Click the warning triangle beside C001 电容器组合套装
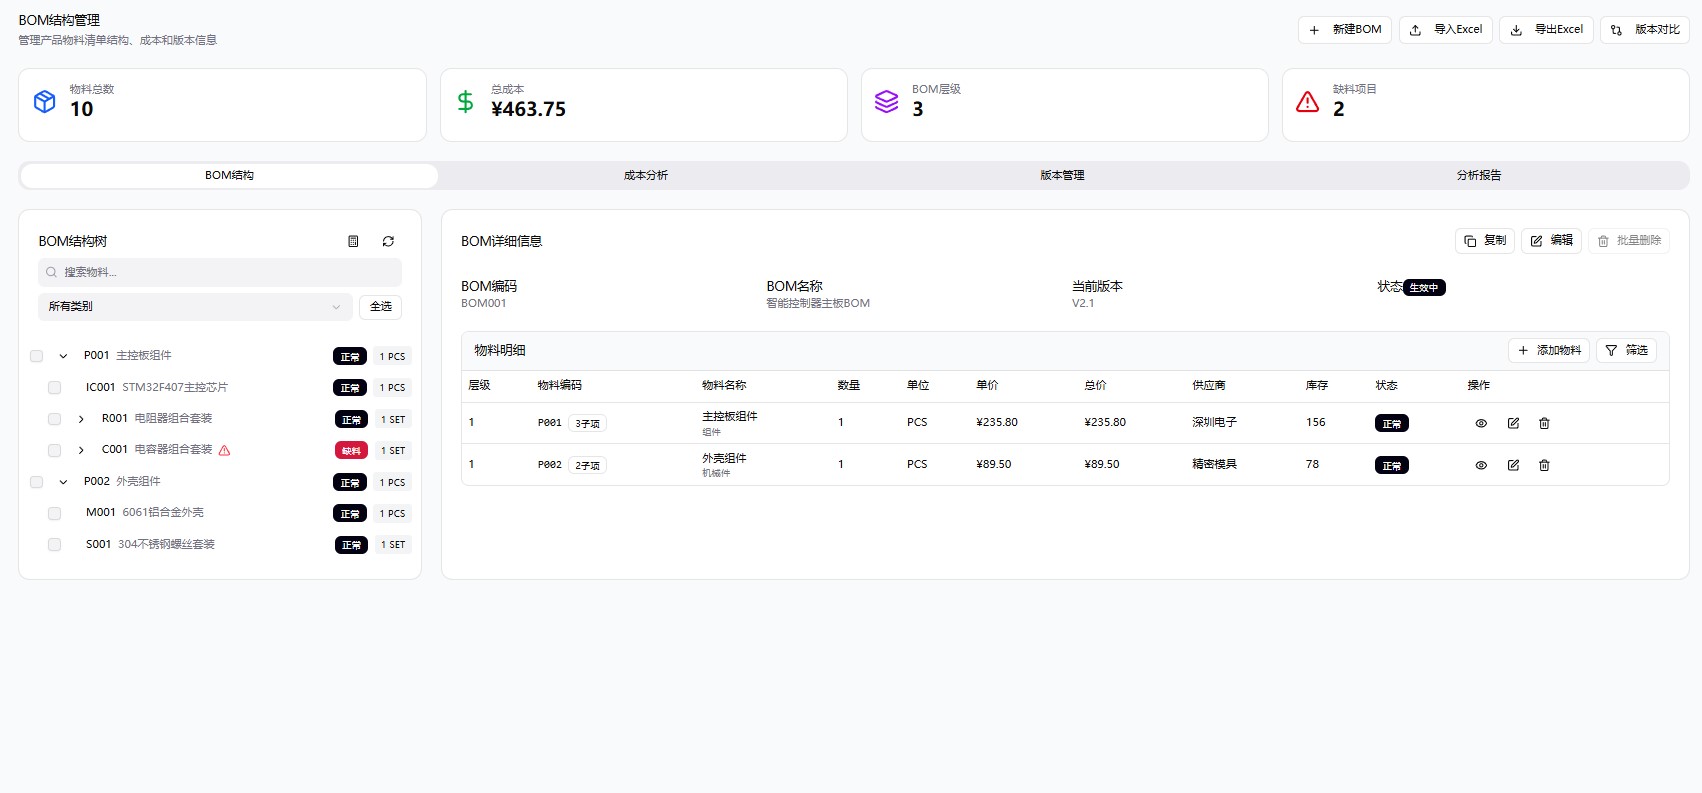1702x793 pixels. point(224,450)
